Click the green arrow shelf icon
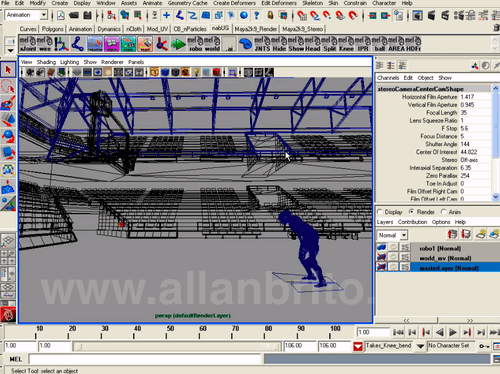 (179, 44)
